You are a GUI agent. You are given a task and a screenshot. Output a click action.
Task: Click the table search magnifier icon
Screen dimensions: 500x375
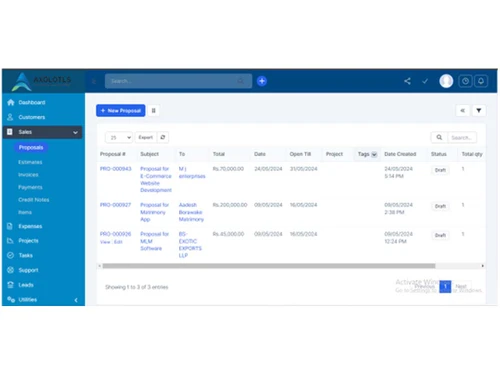pos(439,137)
